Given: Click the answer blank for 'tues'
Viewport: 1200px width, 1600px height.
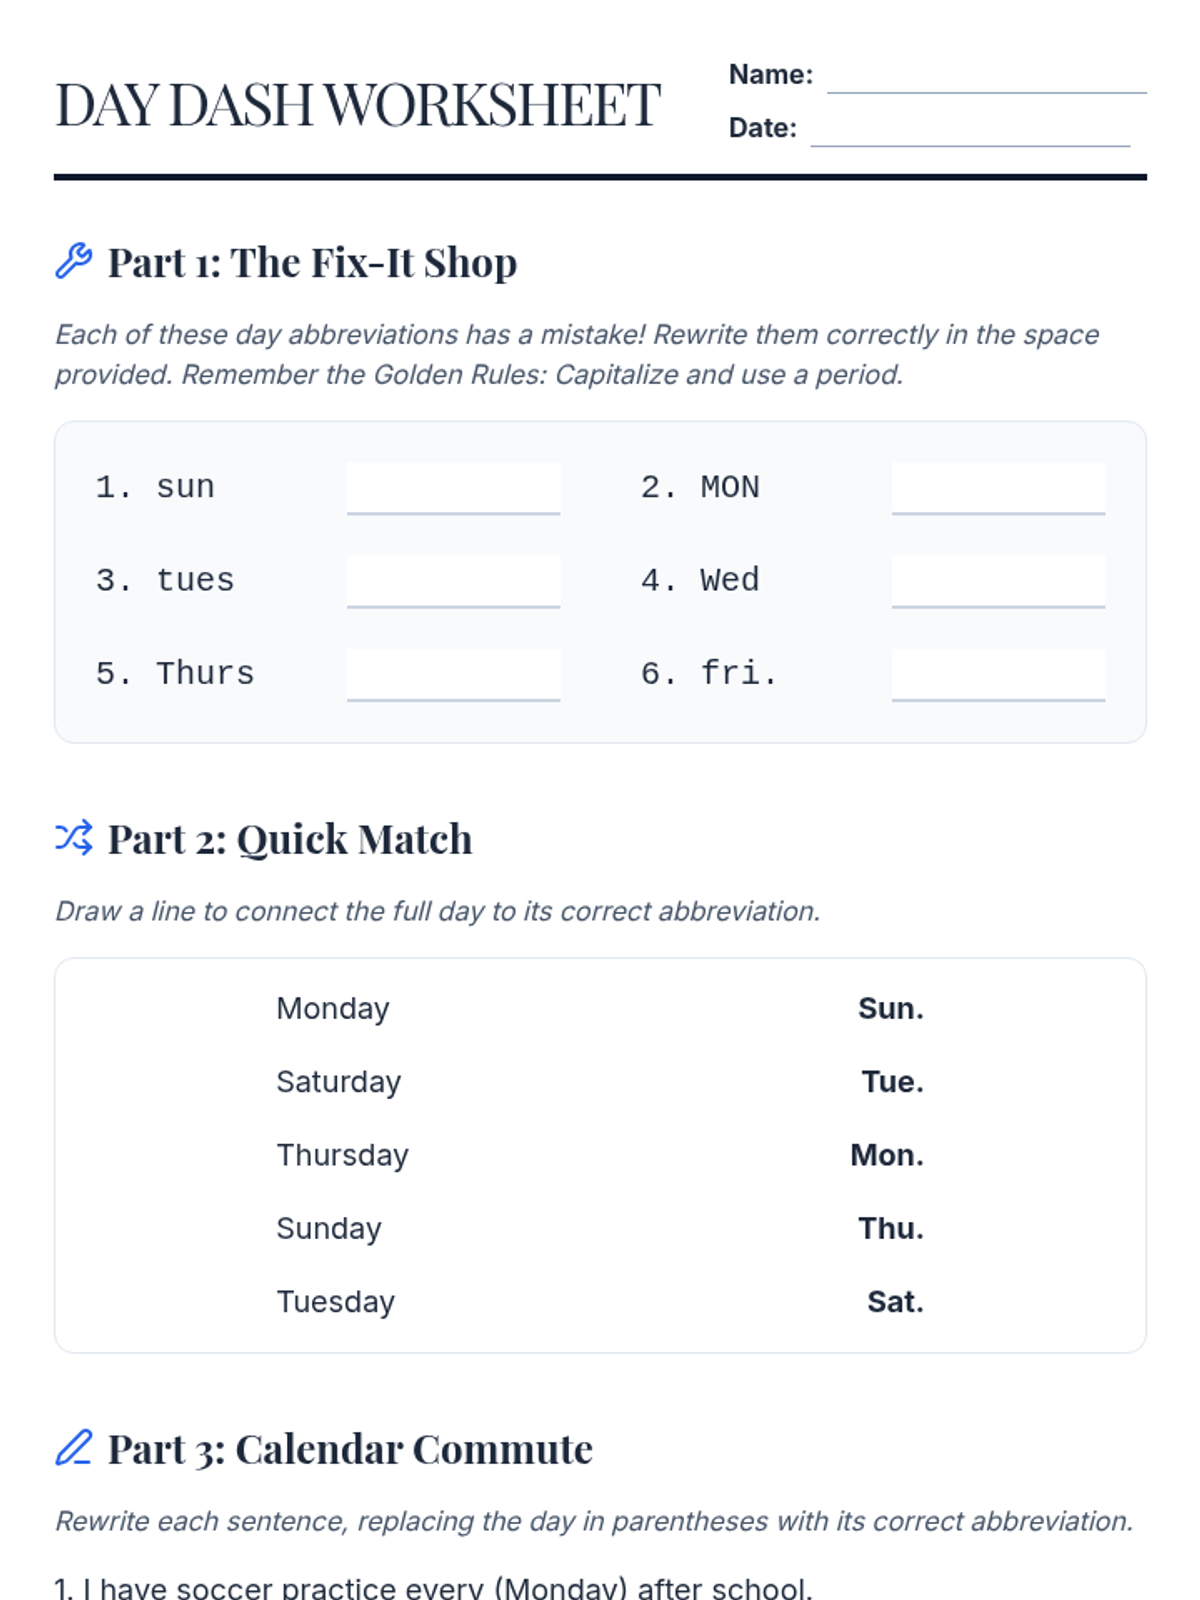Looking at the screenshot, I should point(453,581).
